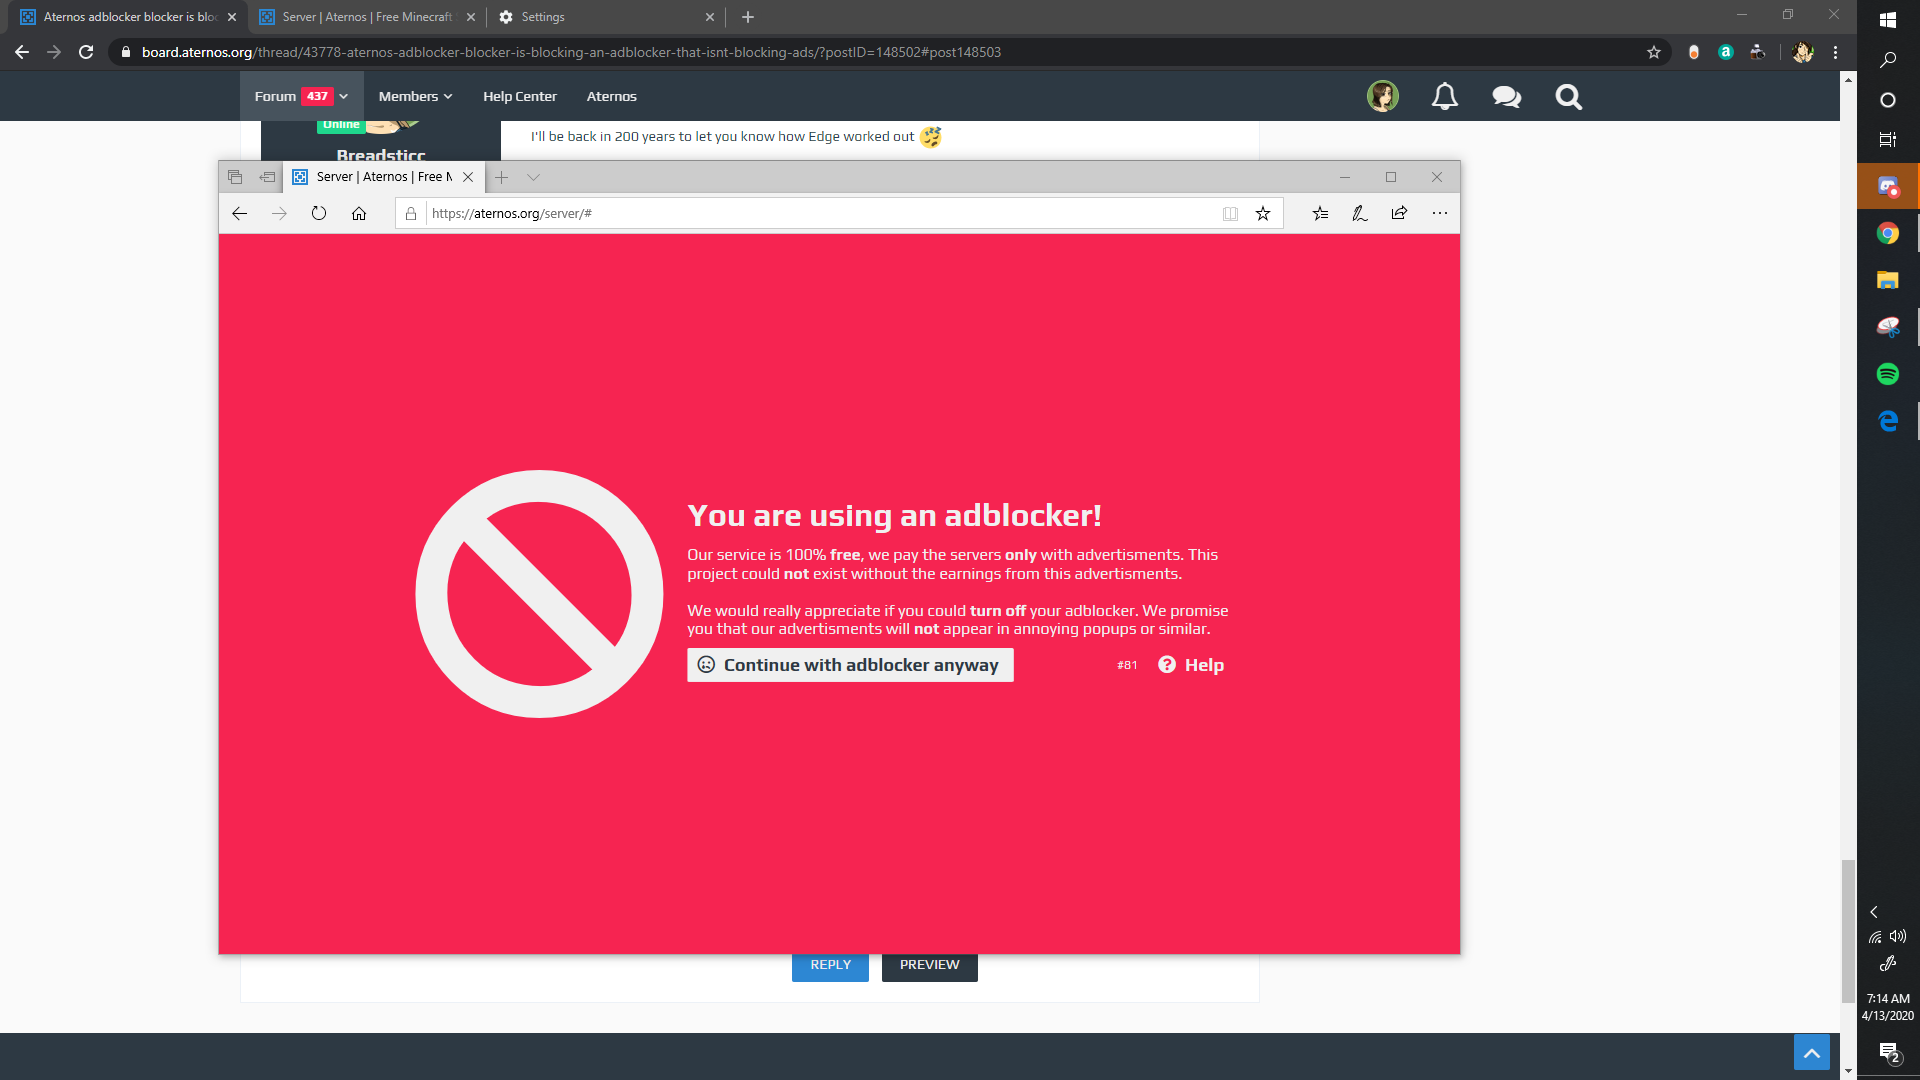Click Chrome back button
Viewport: 1920px width, 1080px height.
22,52
